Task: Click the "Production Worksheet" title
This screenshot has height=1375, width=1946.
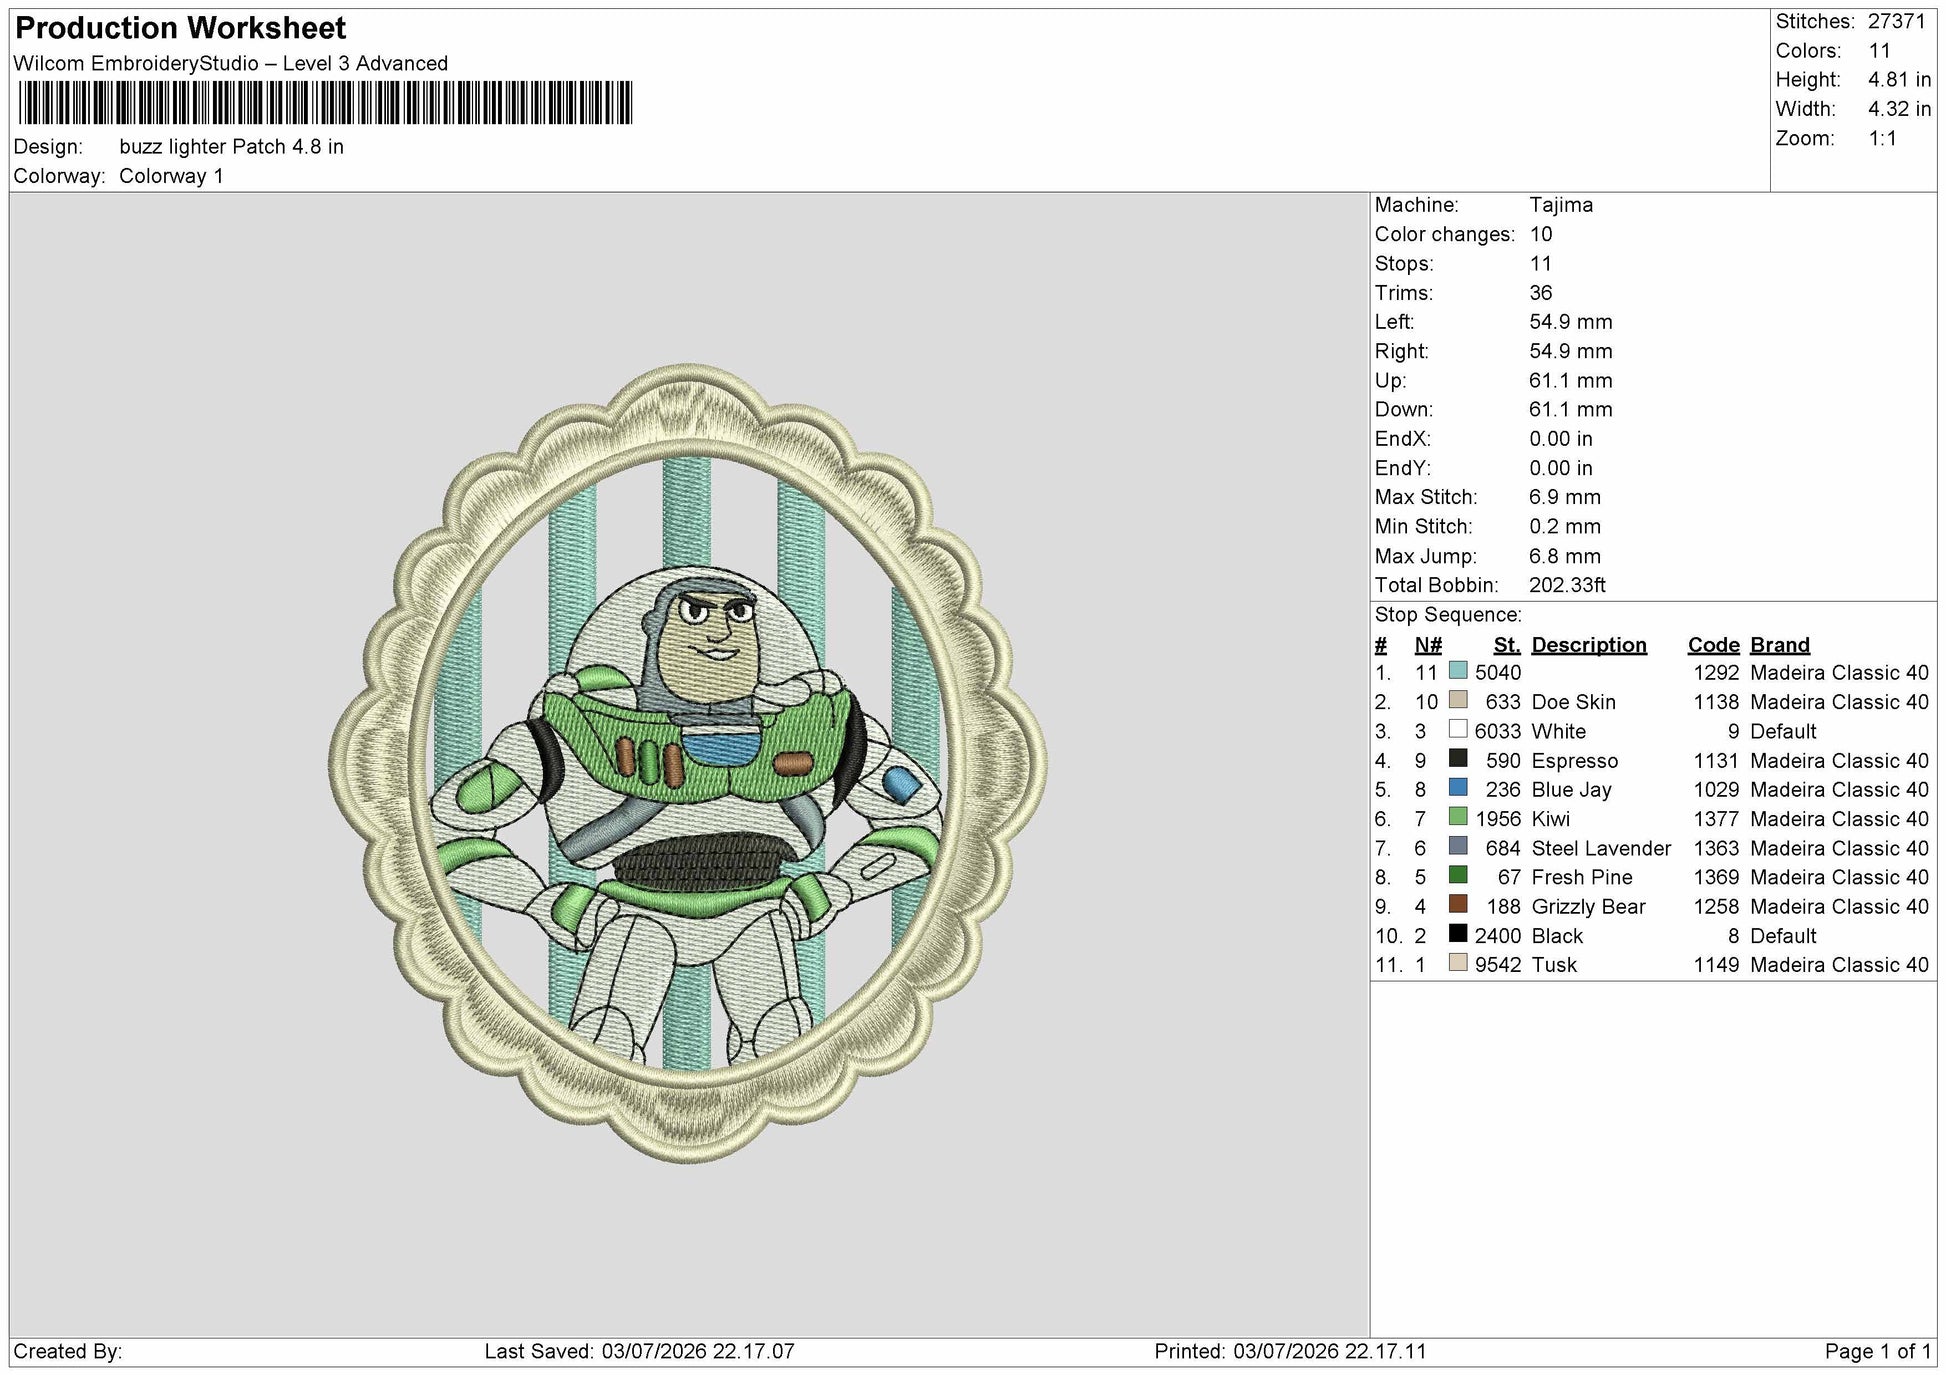Action: 181,28
